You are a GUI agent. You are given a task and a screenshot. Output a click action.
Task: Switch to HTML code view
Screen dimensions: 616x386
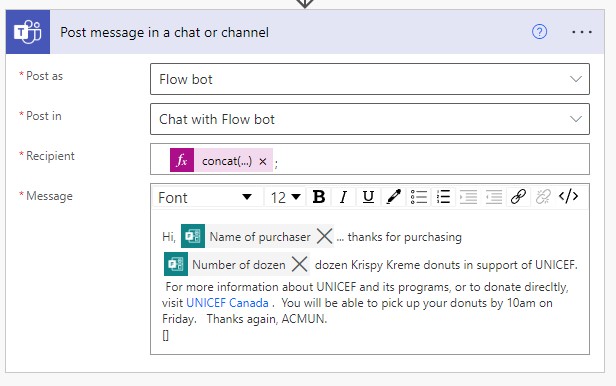tap(568, 196)
